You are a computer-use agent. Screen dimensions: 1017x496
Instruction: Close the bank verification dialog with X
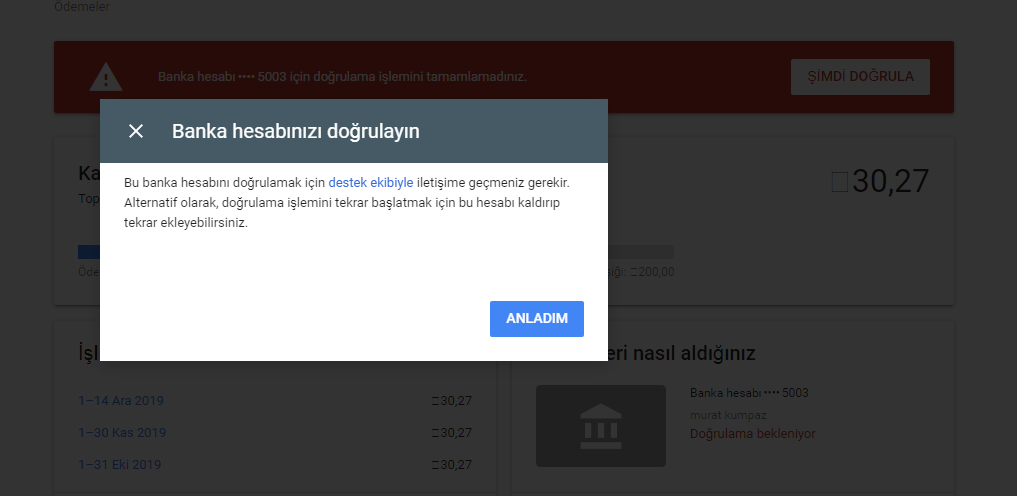pyautogui.click(x=136, y=131)
